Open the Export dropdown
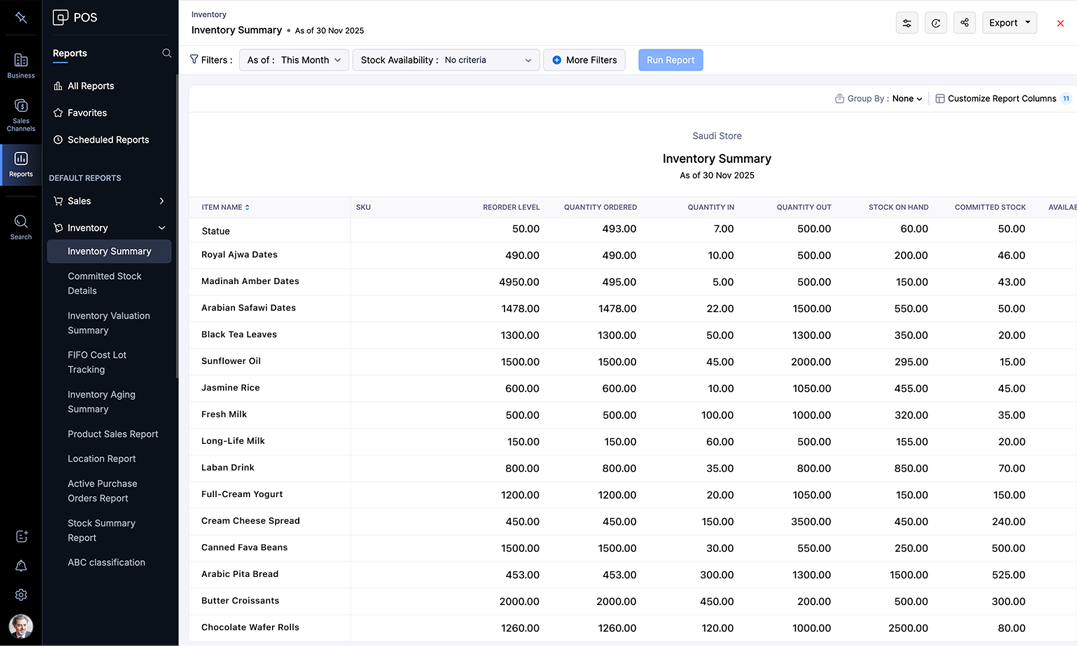This screenshot has width=1077, height=646. pyautogui.click(x=1009, y=23)
